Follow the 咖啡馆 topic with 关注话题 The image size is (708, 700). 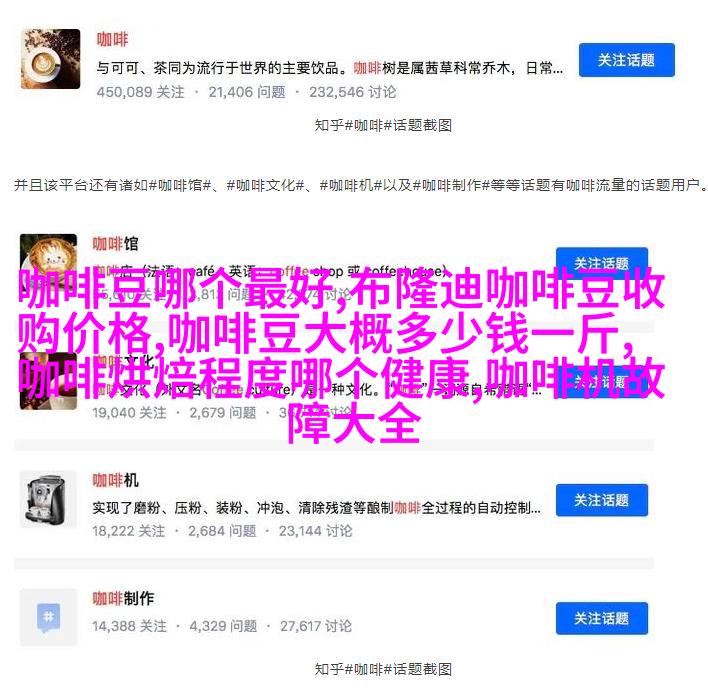point(601,260)
